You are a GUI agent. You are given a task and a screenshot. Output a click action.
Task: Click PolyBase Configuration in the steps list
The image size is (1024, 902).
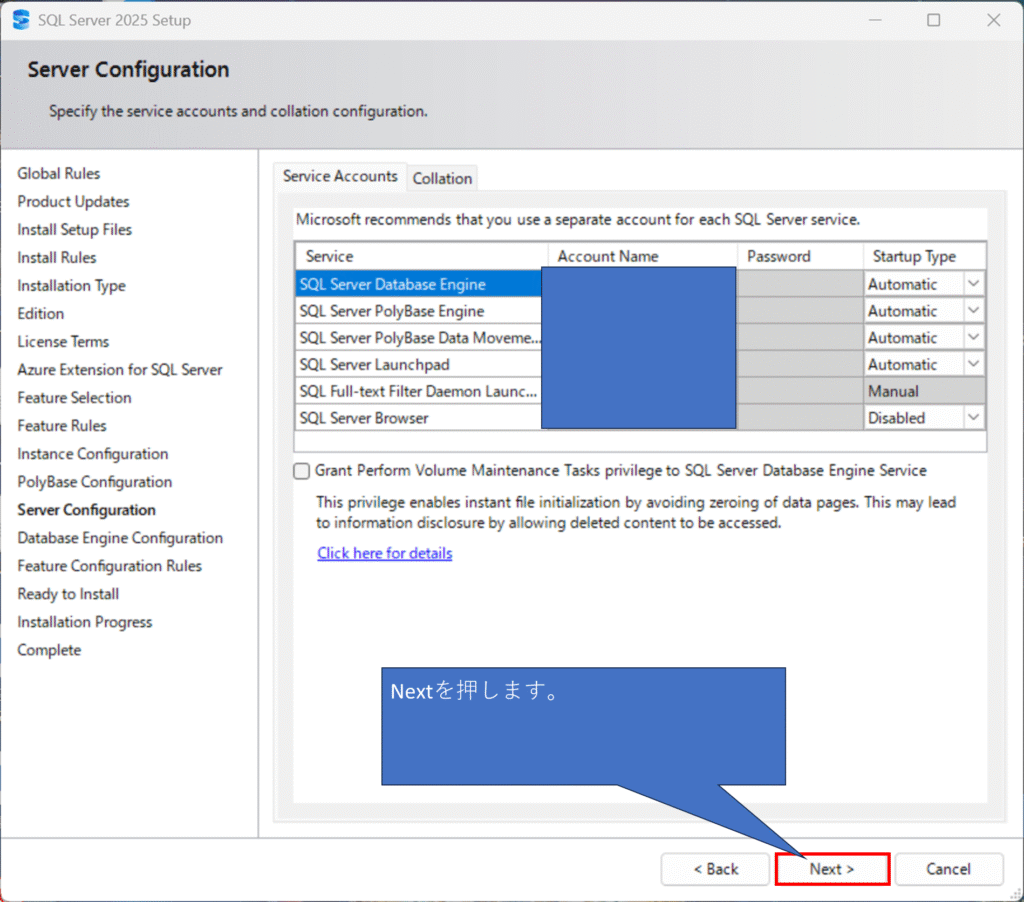click(95, 482)
